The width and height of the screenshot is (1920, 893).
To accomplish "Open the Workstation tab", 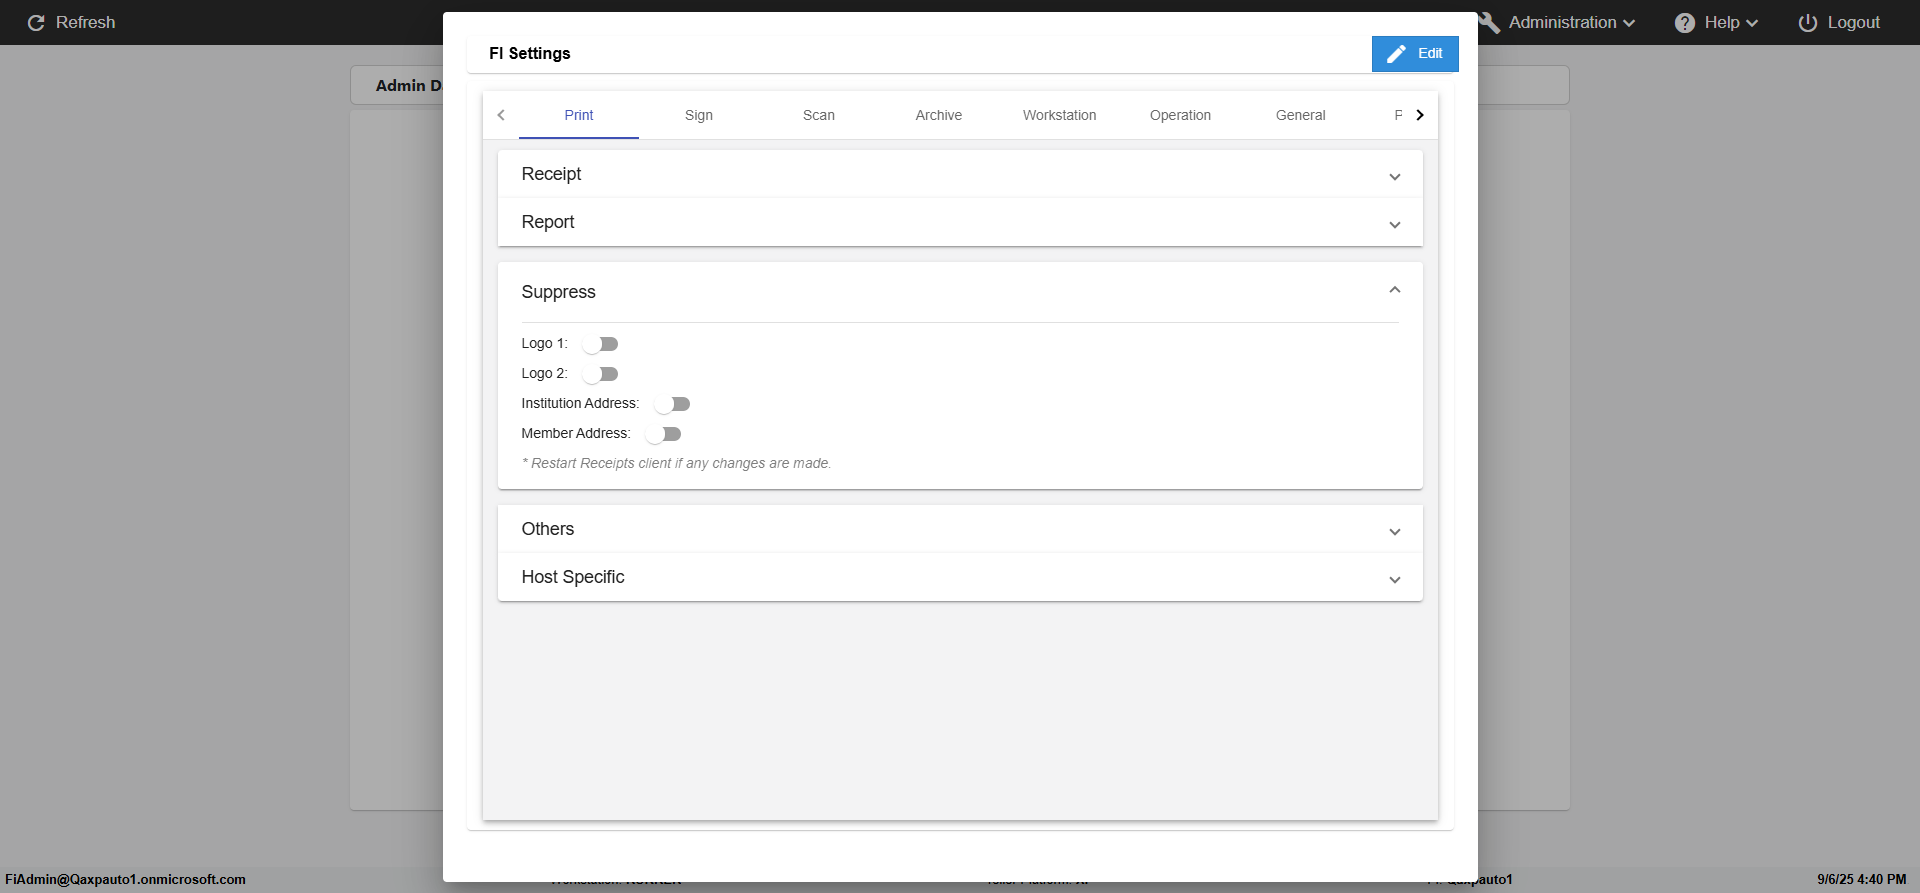I will pos(1059,115).
